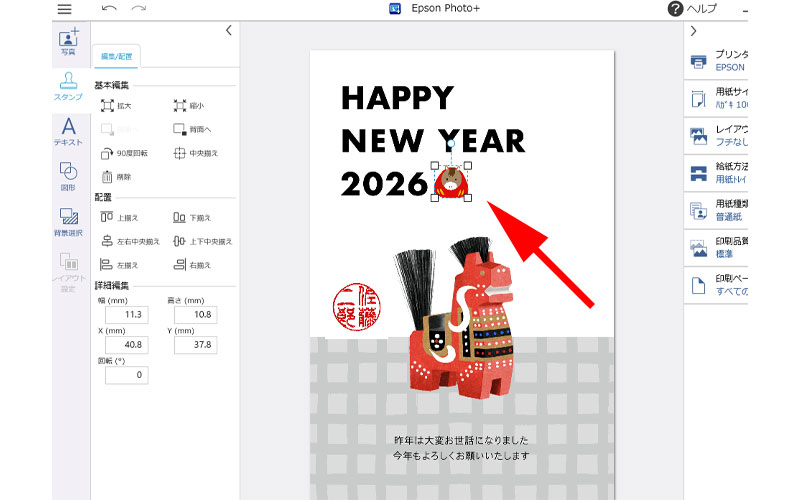The image size is (800, 500).
Task: Click the rotation handle above the stamp
Action: (451, 144)
